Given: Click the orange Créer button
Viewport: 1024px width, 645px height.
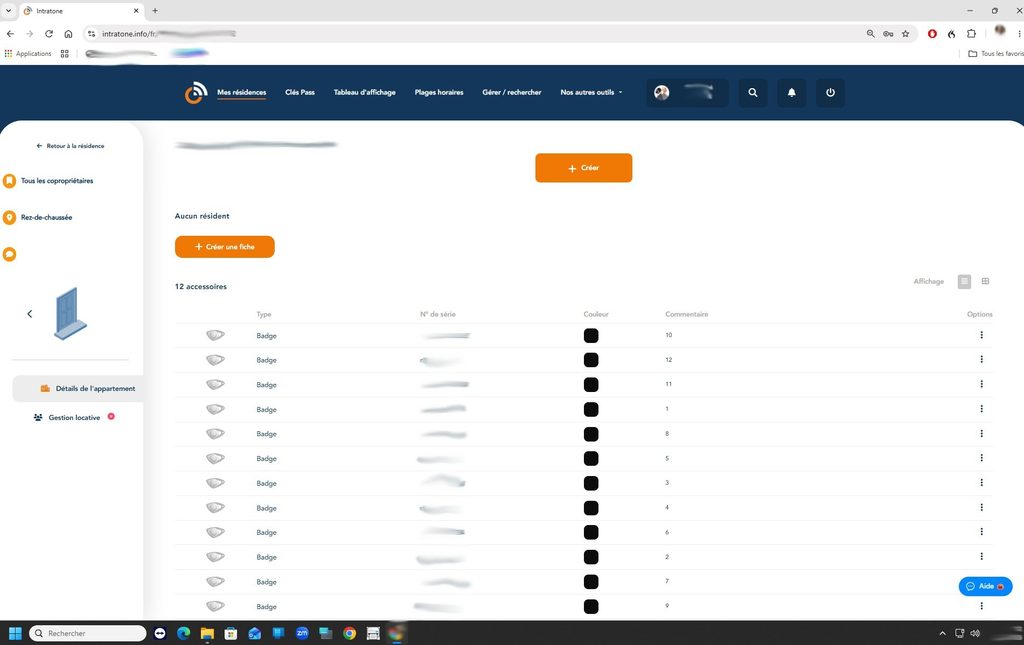Looking at the screenshot, I should [x=583, y=168].
